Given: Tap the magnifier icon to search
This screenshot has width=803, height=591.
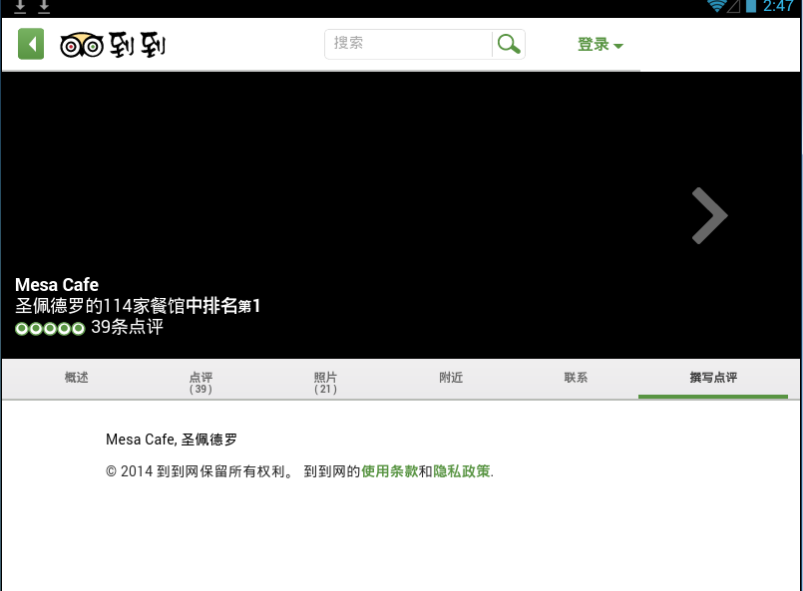Looking at the screenshot, I should (x=508, y=44).
